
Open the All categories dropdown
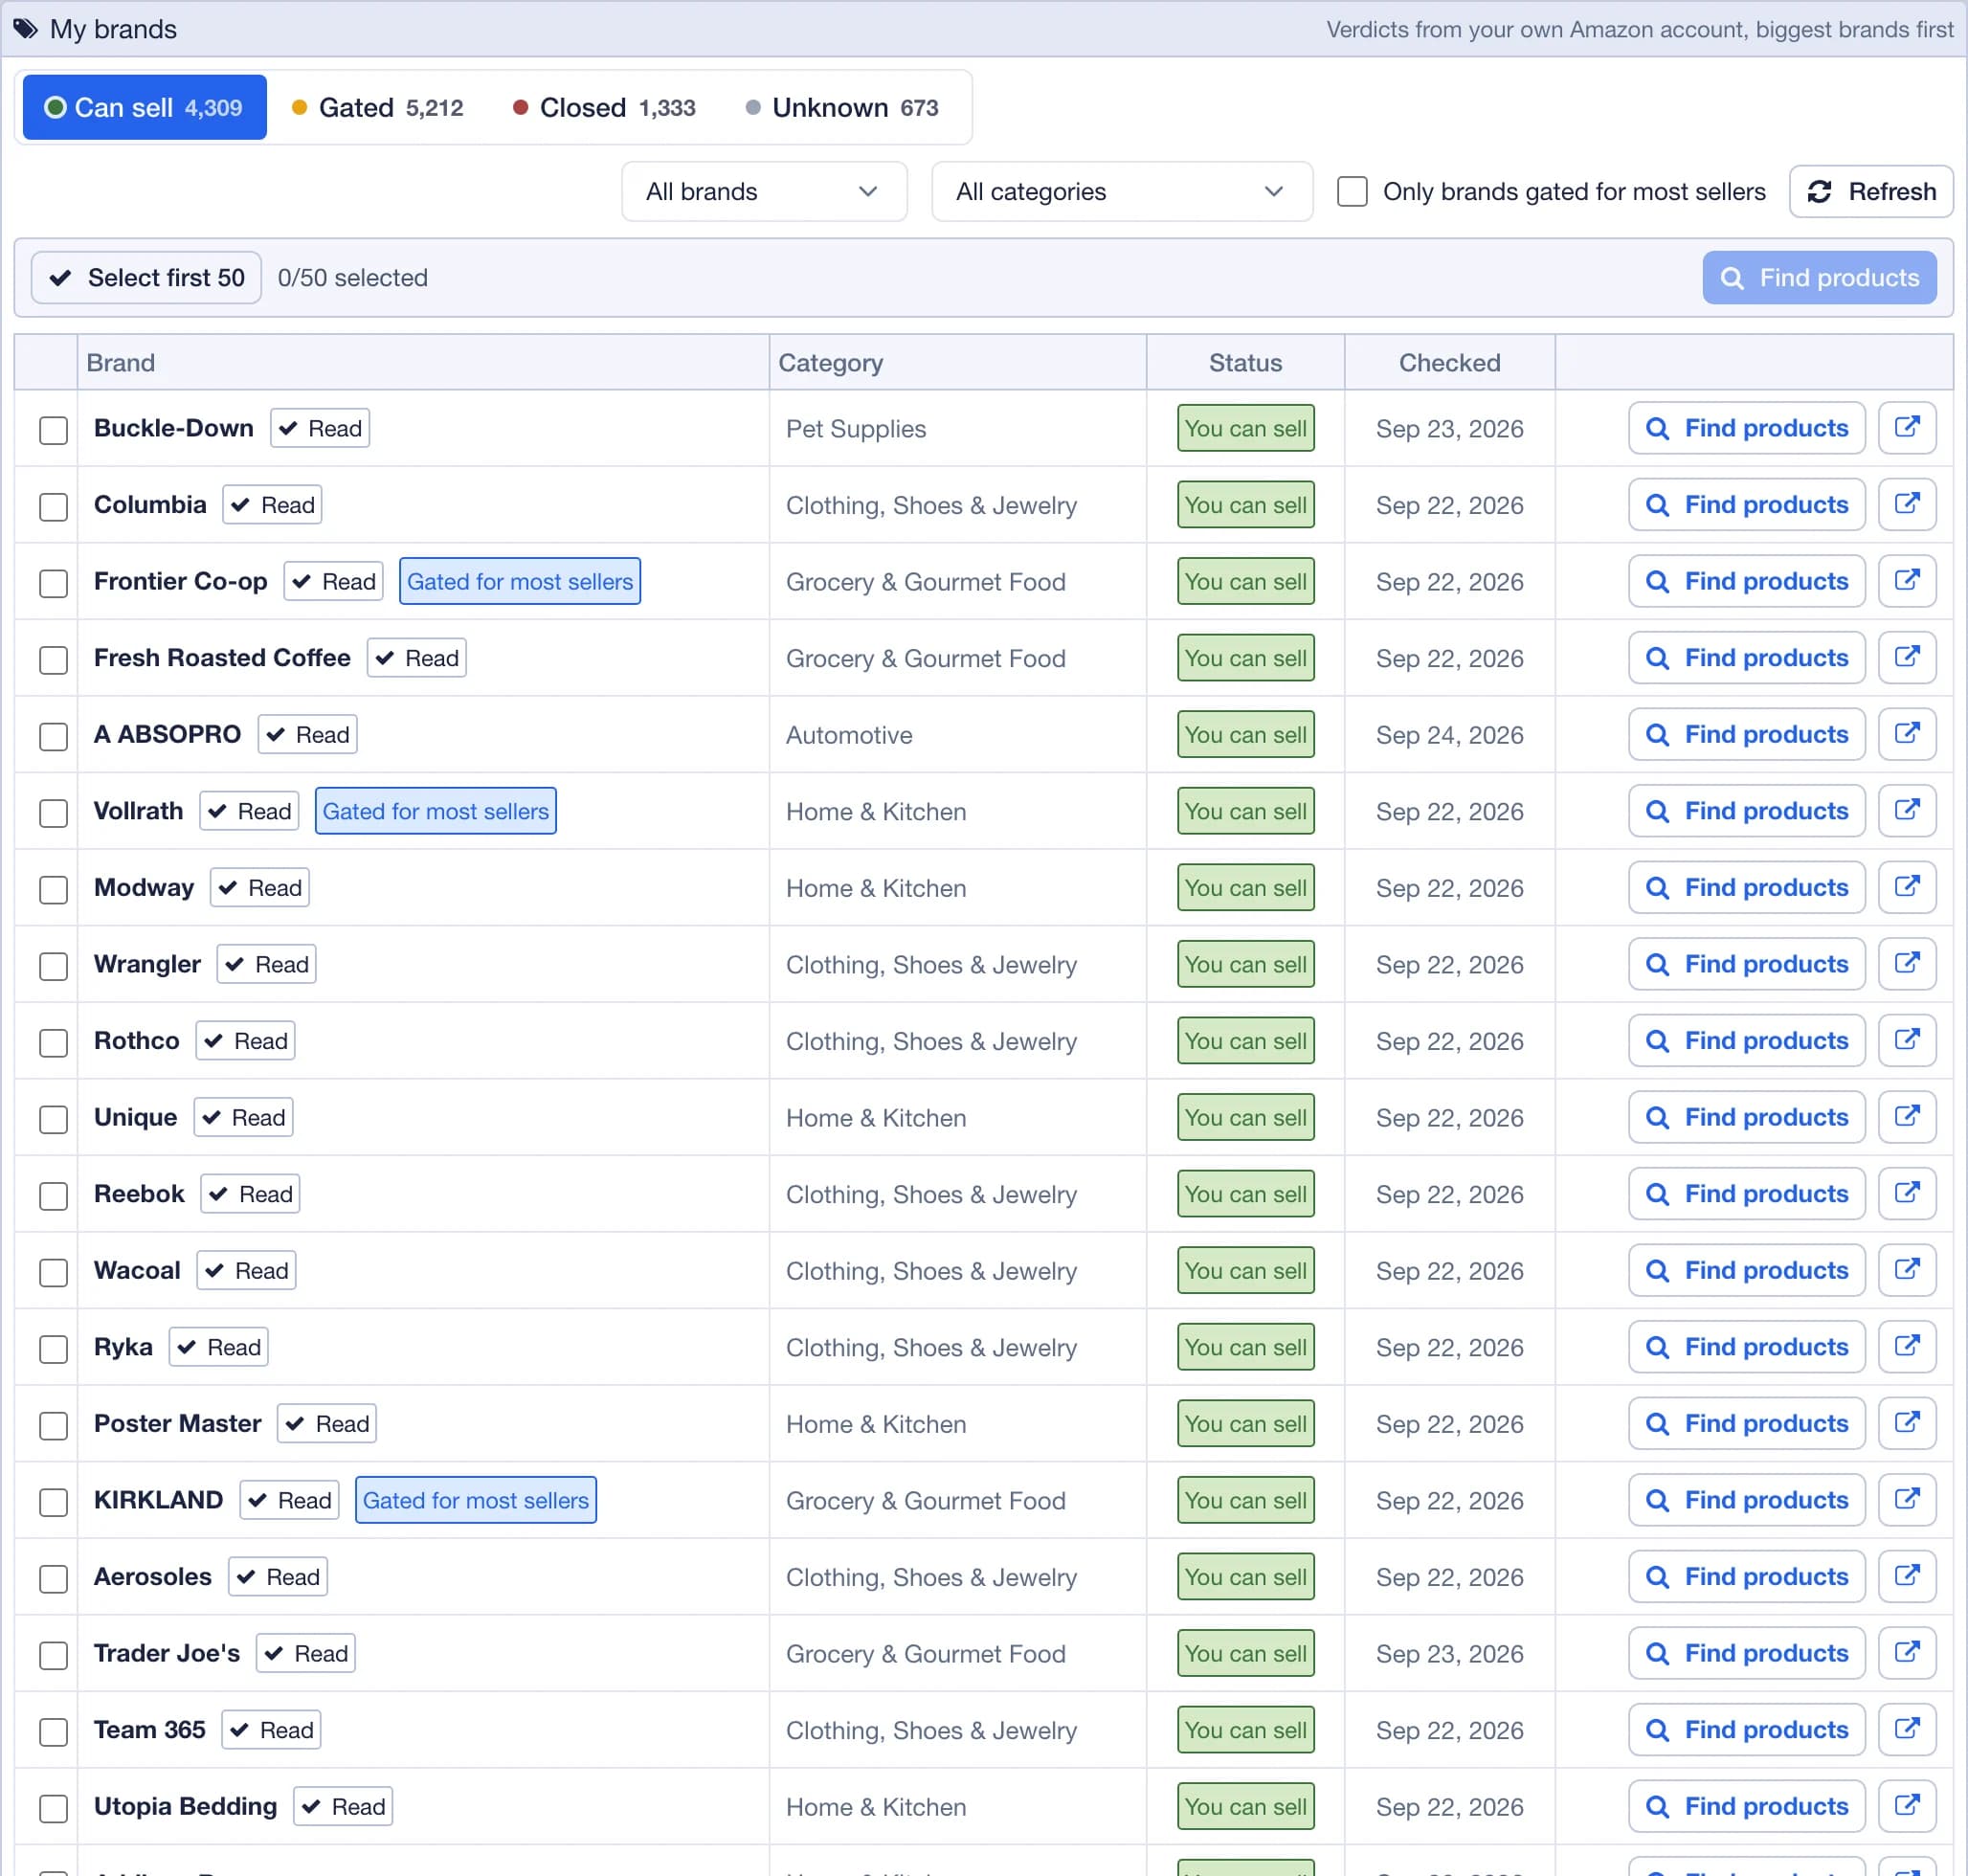pos(1121,191)
